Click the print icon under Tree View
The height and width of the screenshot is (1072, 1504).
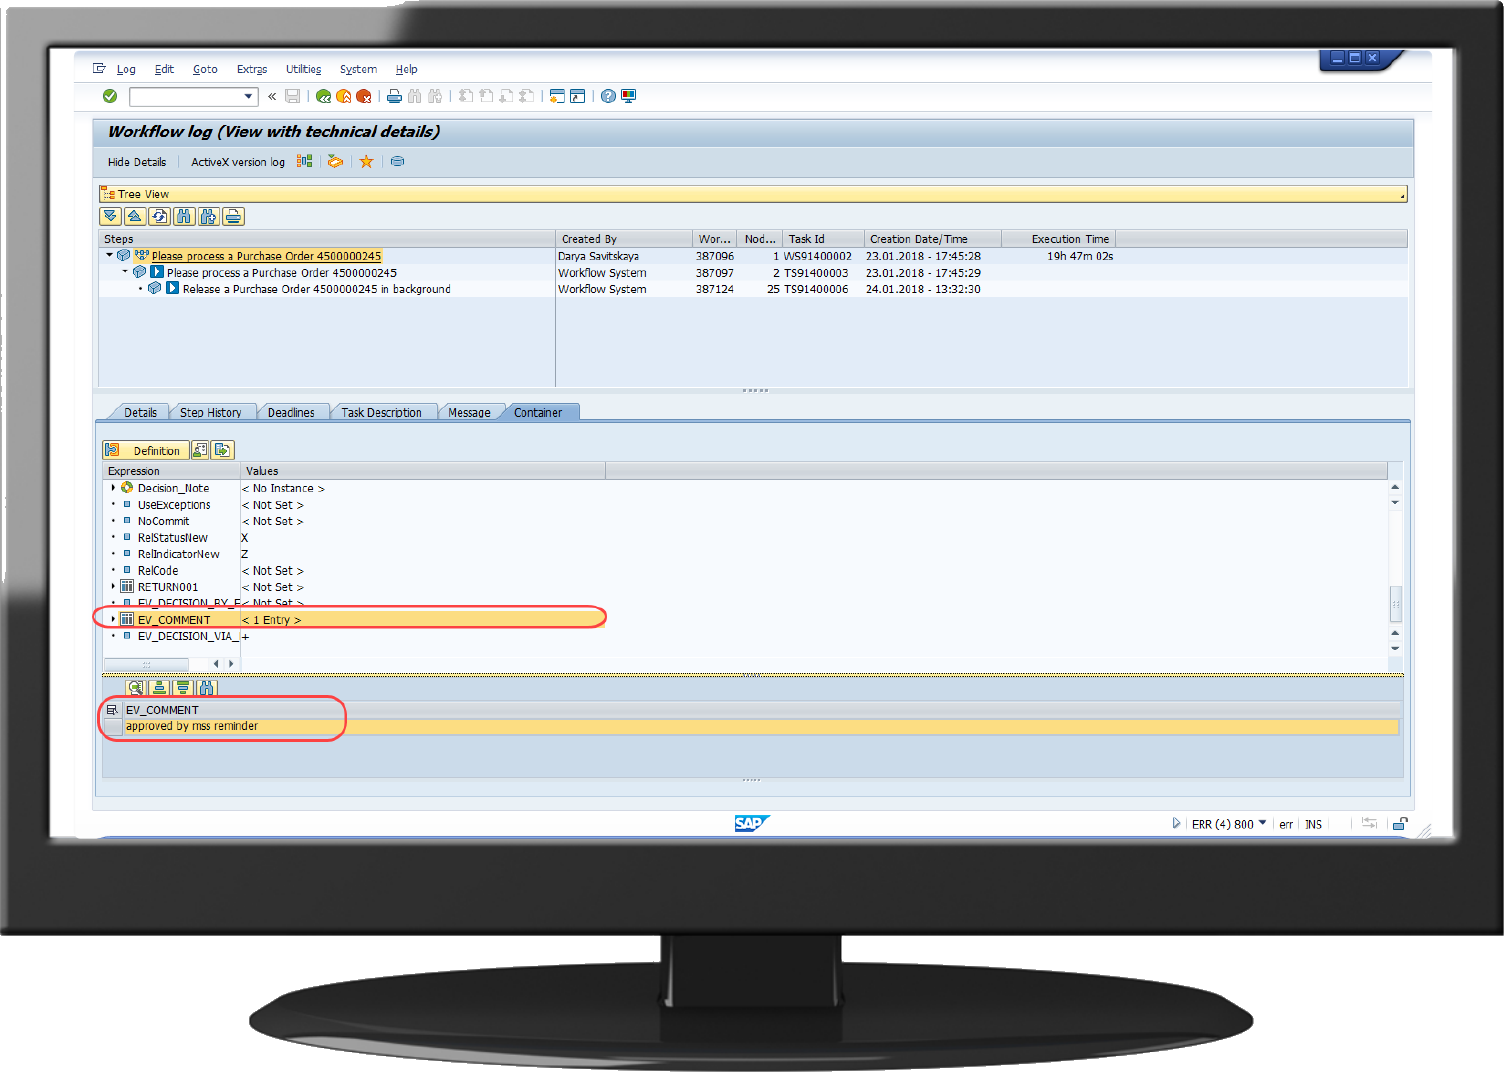point(233,216)
